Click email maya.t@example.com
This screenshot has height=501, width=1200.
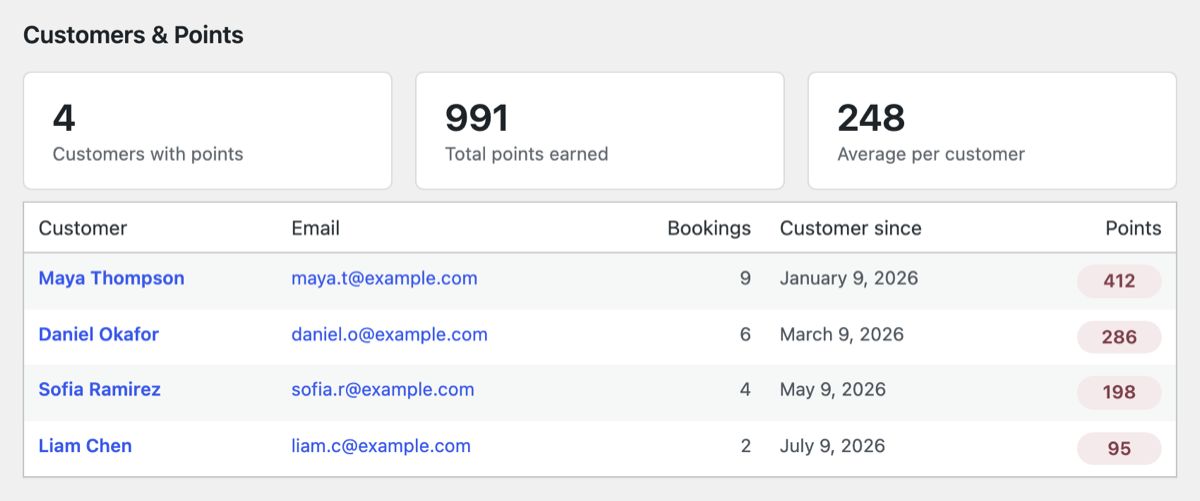click(385, 279)
